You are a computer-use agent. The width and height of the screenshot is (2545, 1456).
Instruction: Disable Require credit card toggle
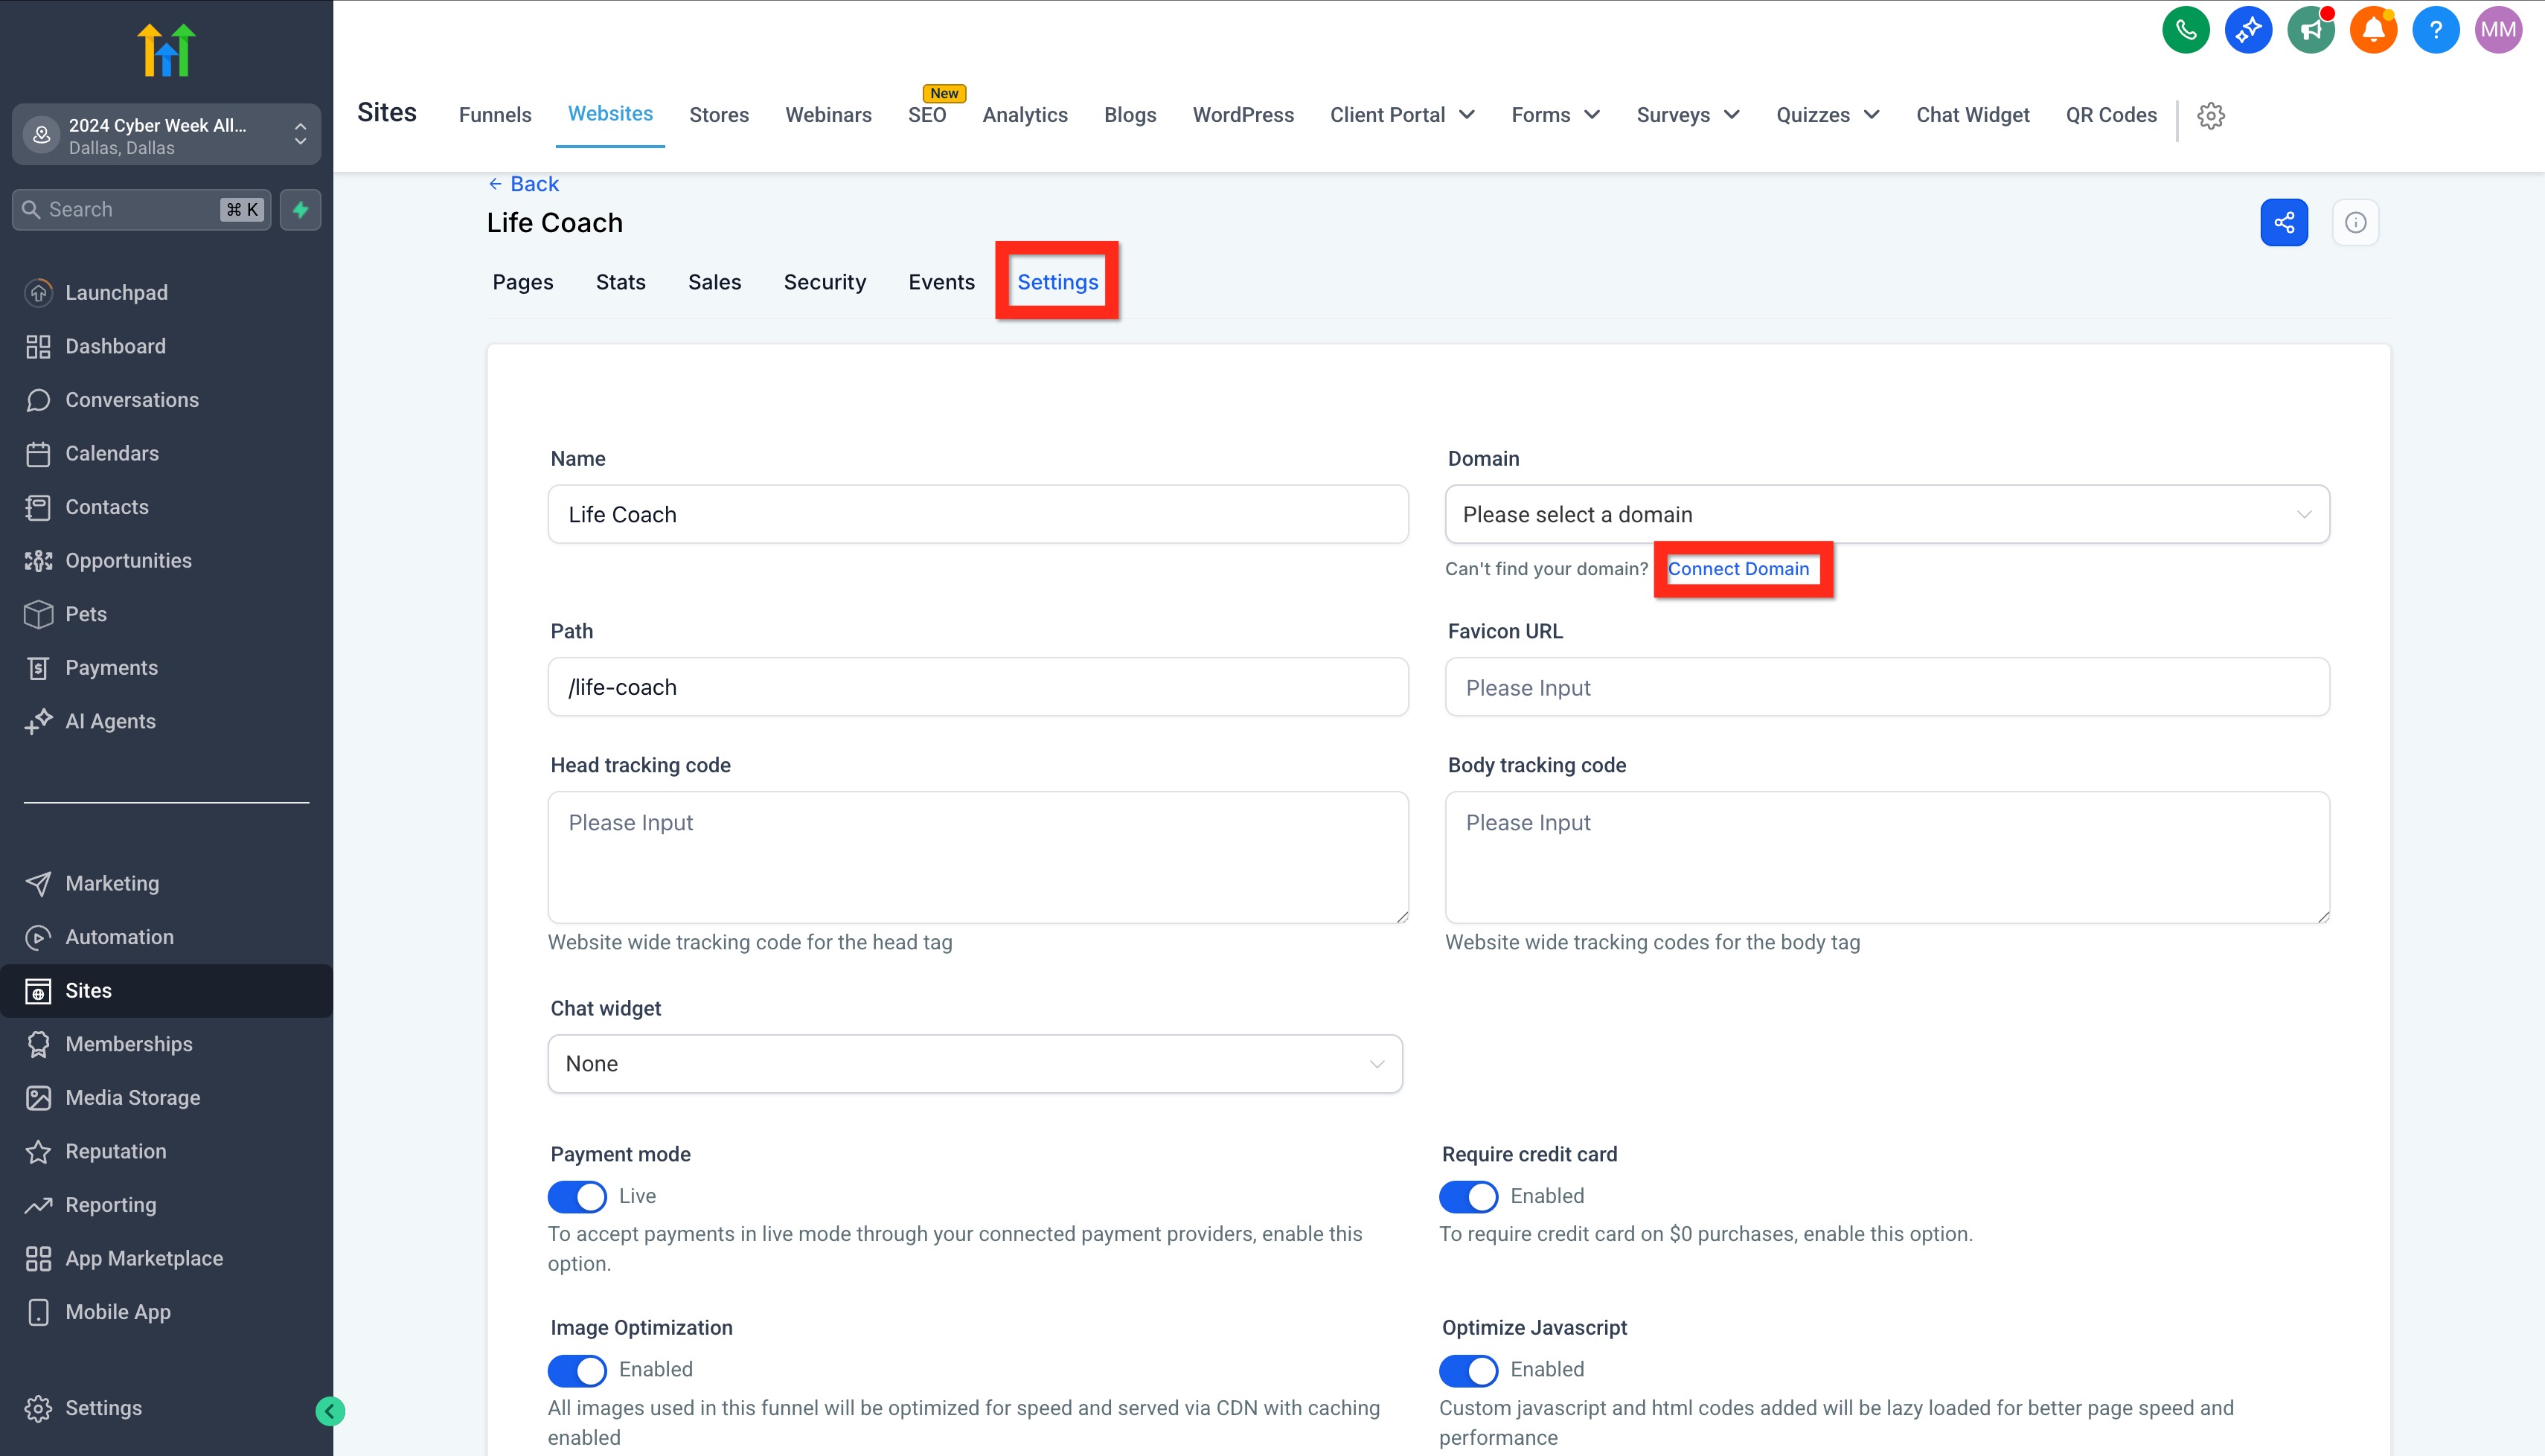1468,1196
